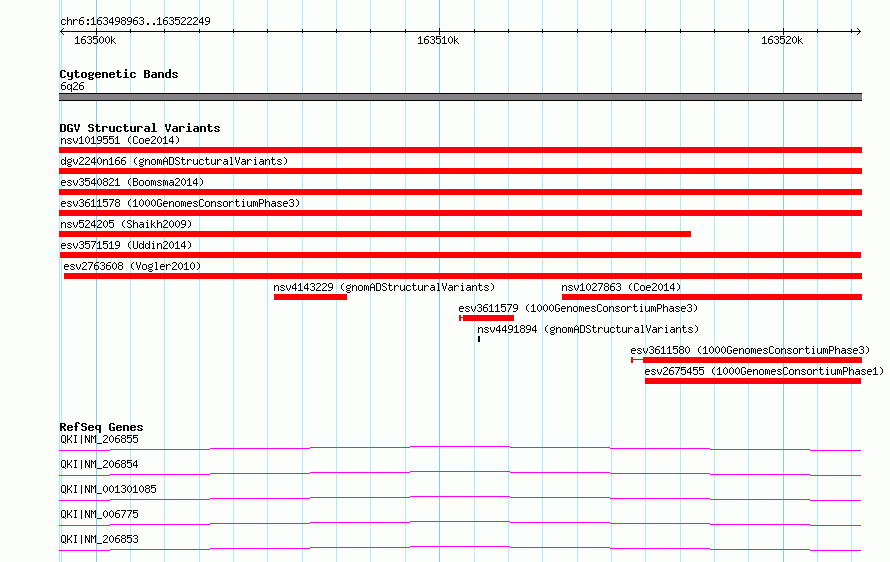Click the DGV Structural Variants track title
The width and height of the screenshot is (890, 562).
pos(140,128)
